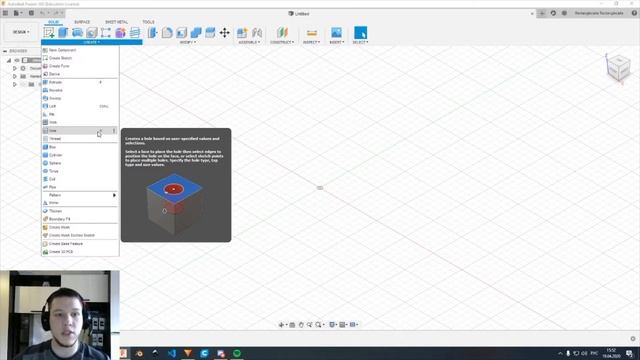Choose New Component from Create menu
This screenshot has width=640, height=360.
click(x=80, y=50)
